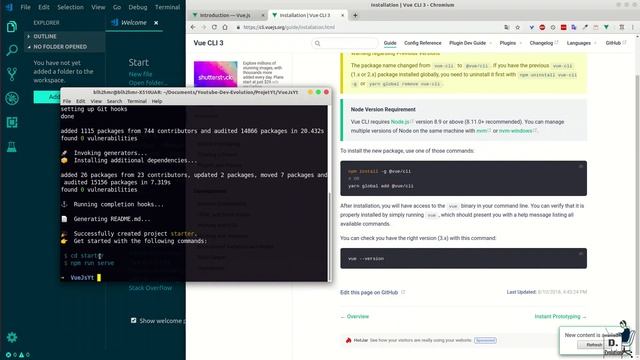The width and height of the screenshot is (640, 360).
Task: Expand the Plugins dropdown
Action: [x=511, y=43]
